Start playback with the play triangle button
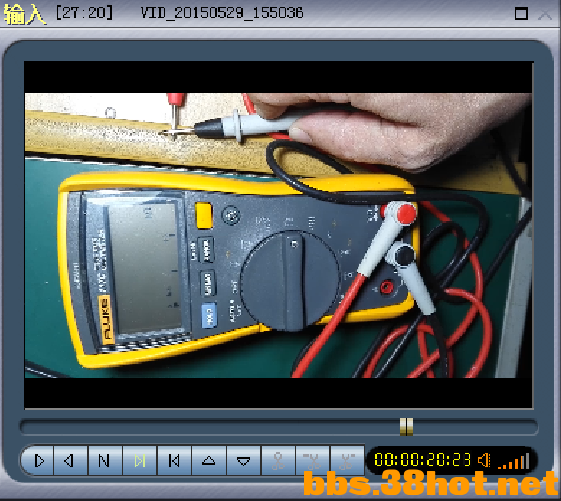The width and height of the screenshot is (561, 501). (x=38, y=461)
